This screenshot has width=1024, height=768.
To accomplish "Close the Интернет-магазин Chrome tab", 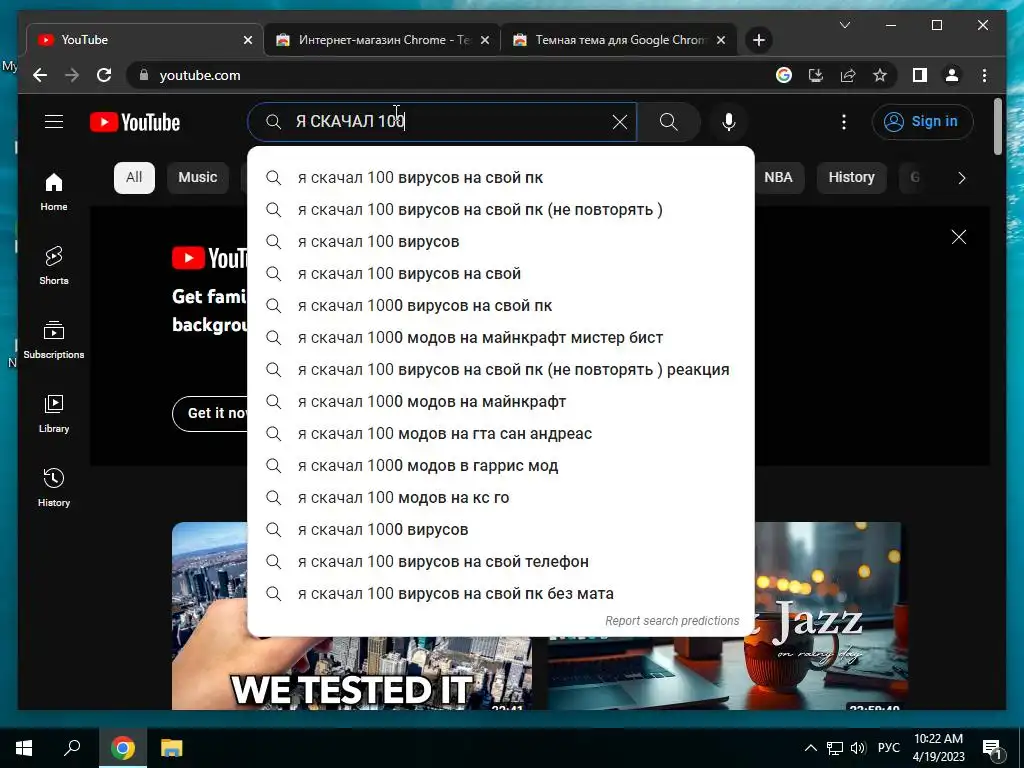I will click(x=485, y=40).
